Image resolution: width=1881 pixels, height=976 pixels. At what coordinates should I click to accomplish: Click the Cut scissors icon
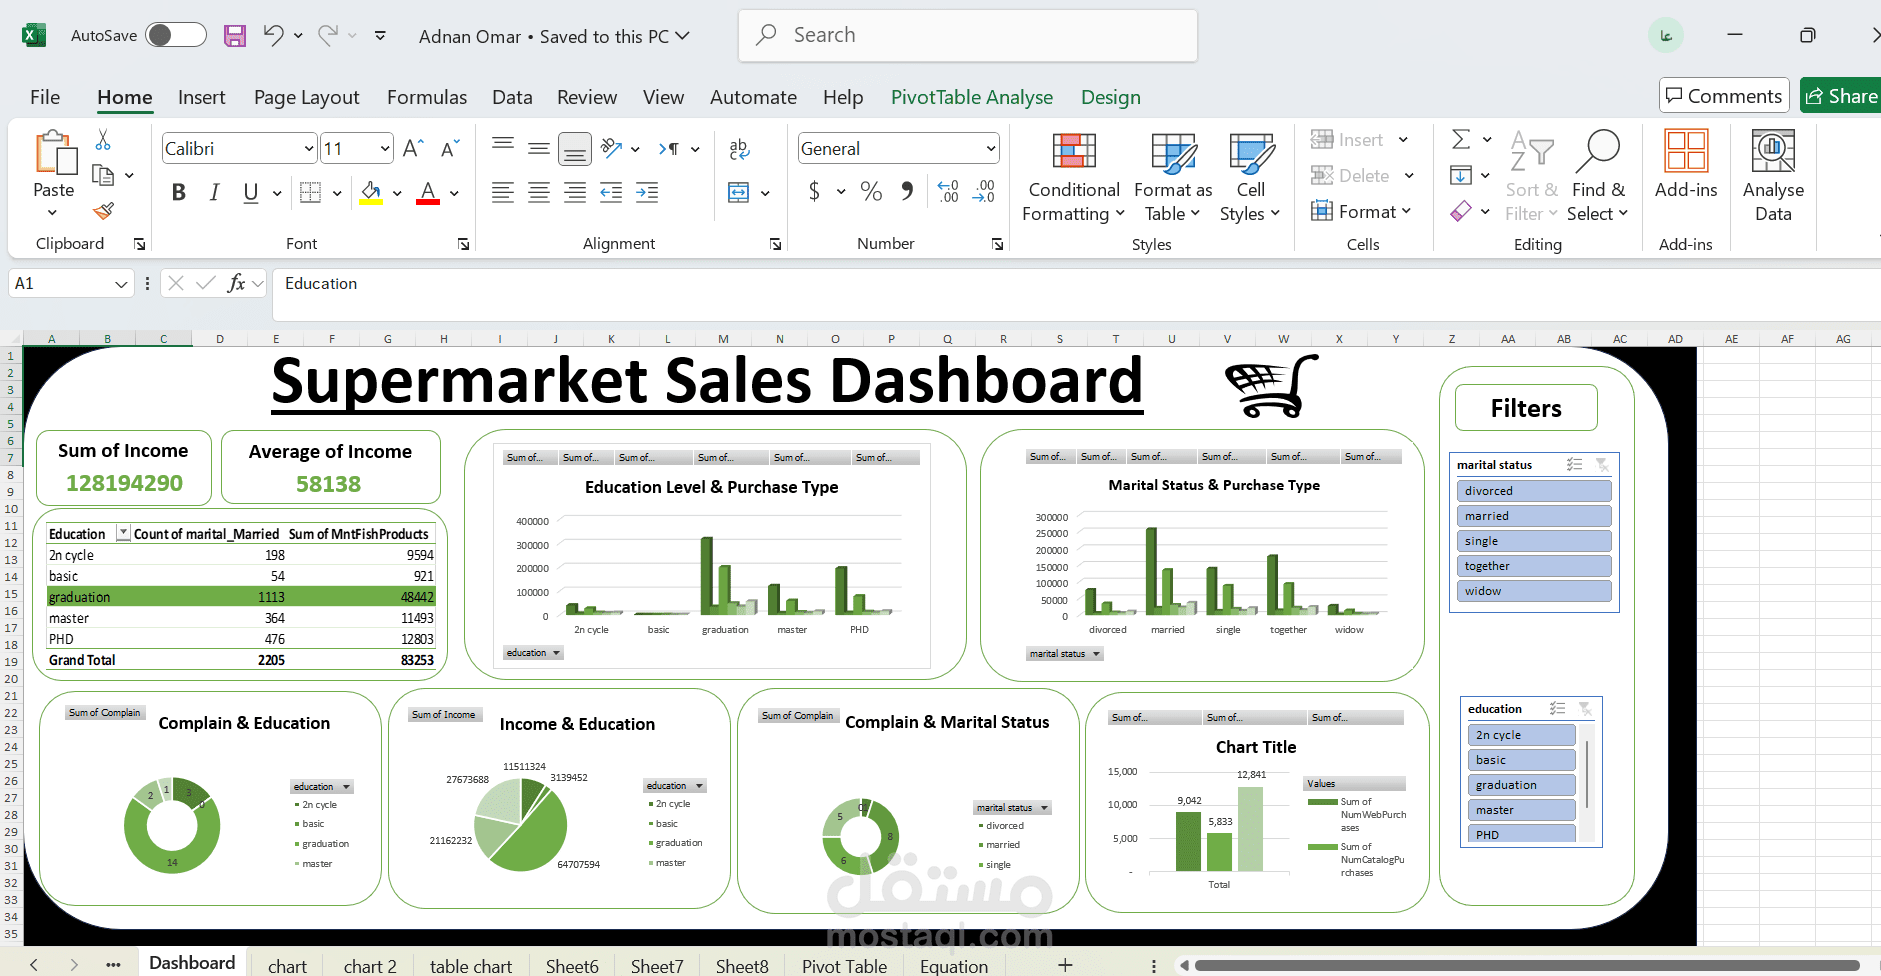click(103, 140)
